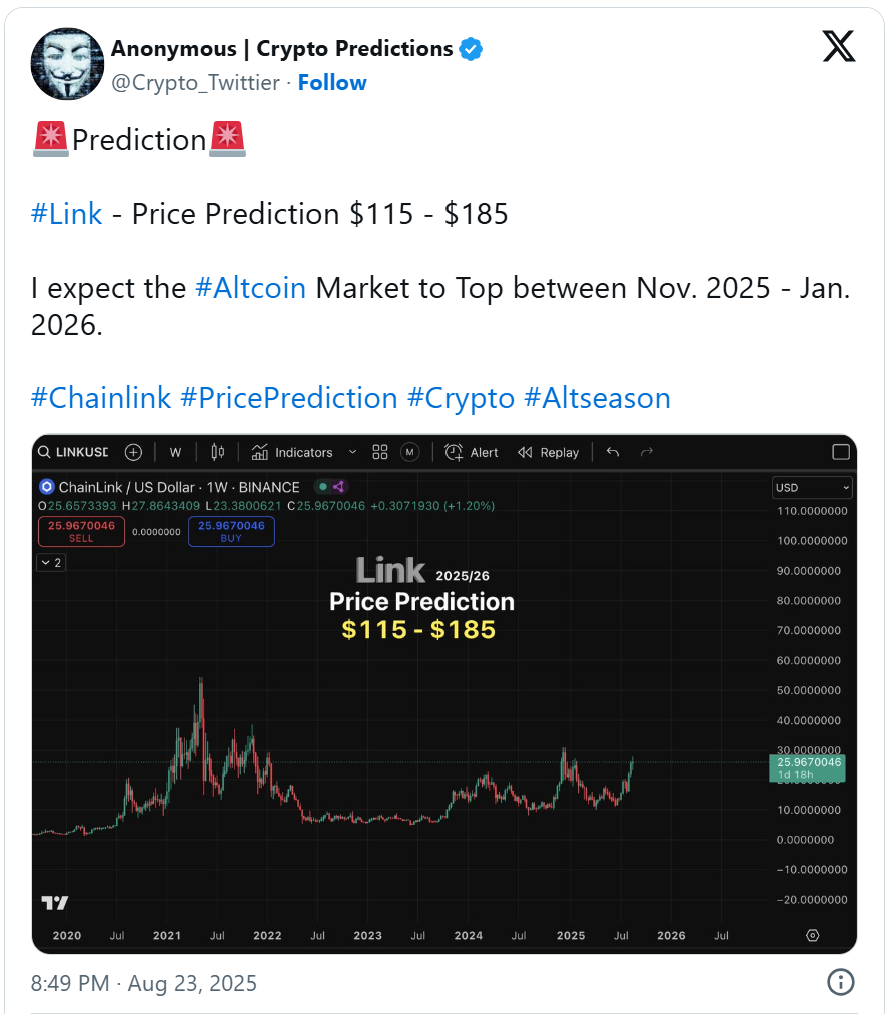Expand the collapsed indicators legend showing 2

[x=51, y=563]
